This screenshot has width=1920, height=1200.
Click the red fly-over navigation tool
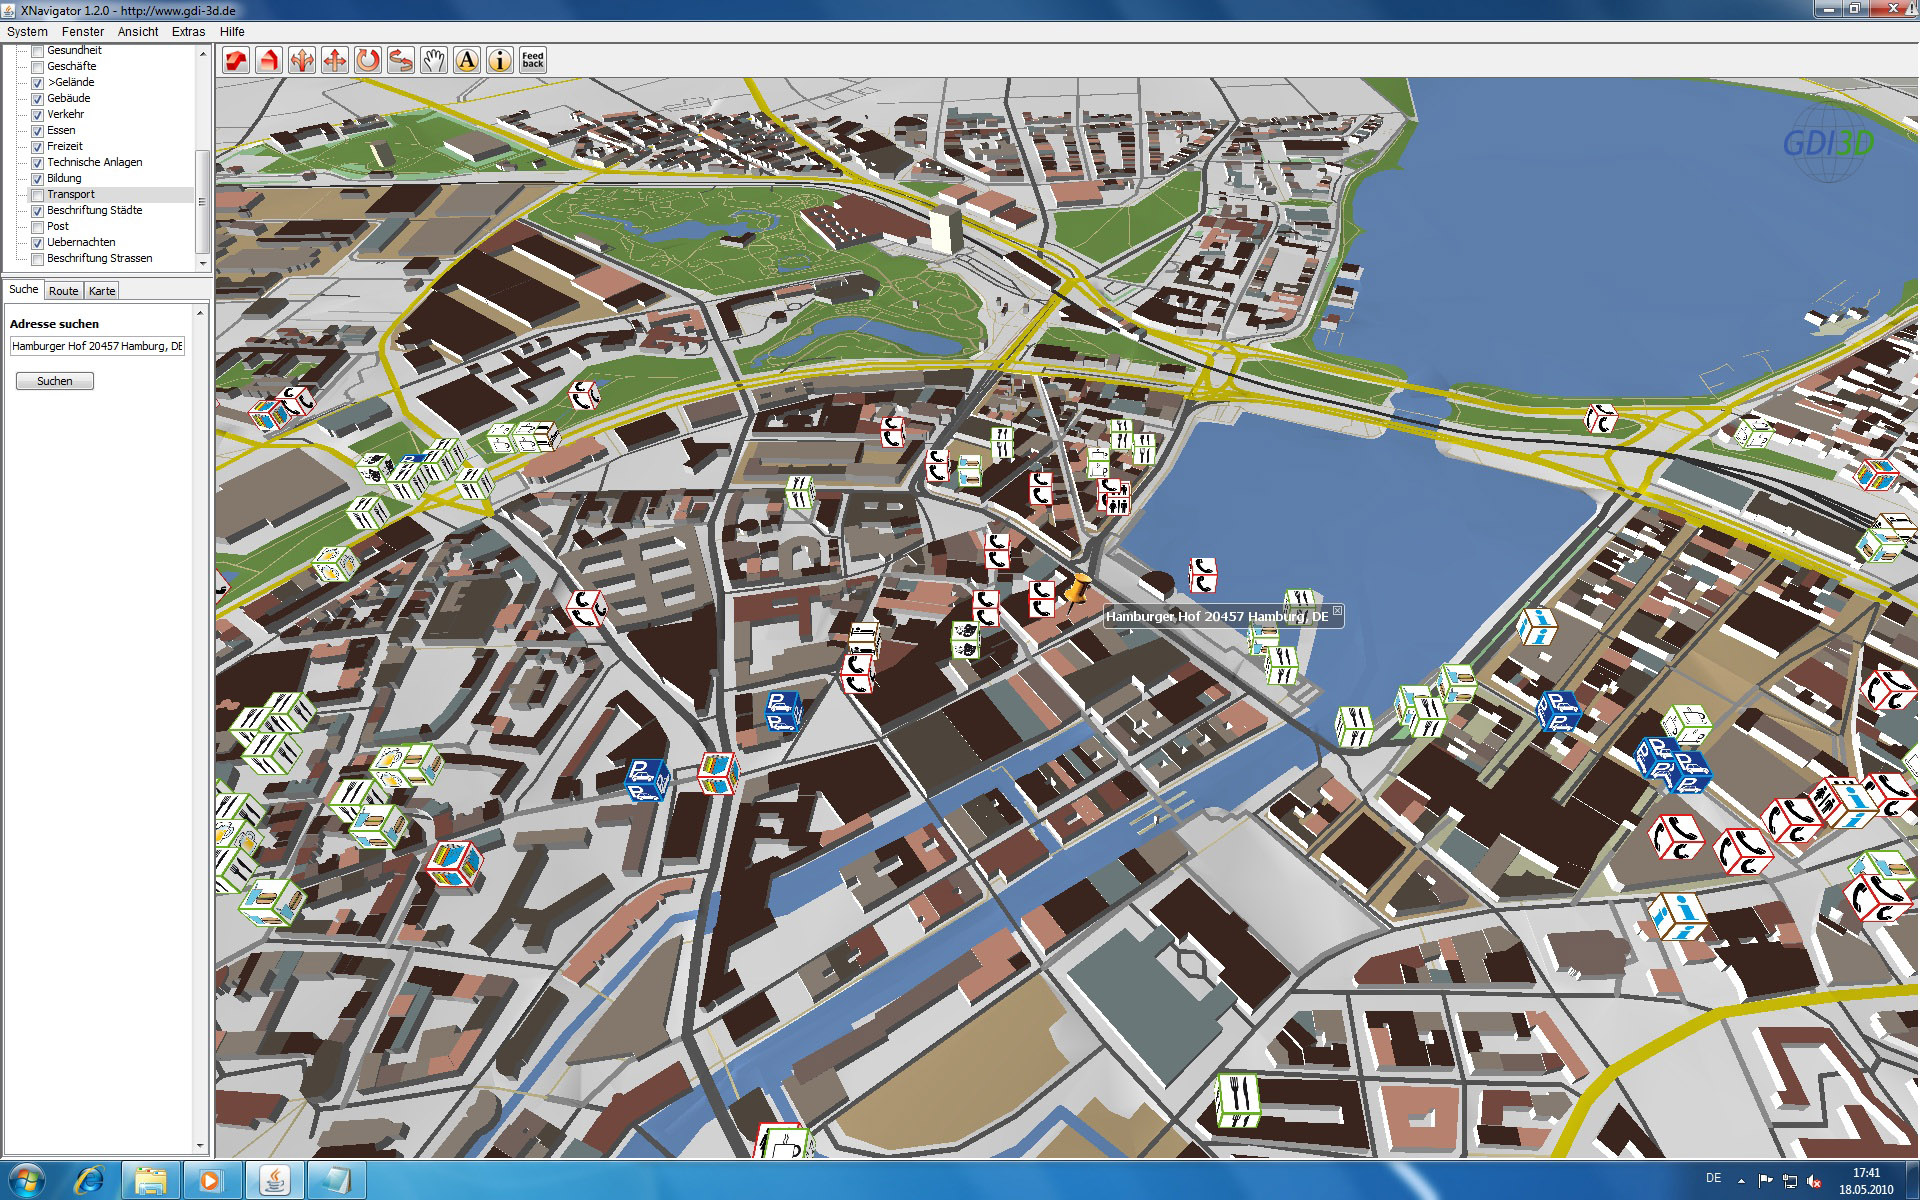[x=236, y=60]
